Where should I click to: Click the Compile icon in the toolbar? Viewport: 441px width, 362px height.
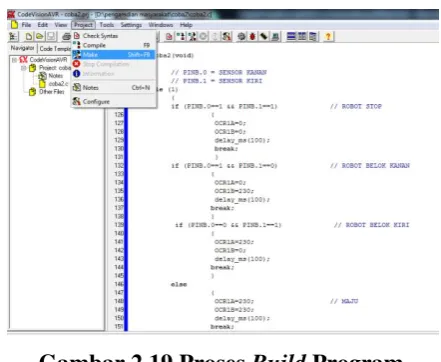point(181,36)
